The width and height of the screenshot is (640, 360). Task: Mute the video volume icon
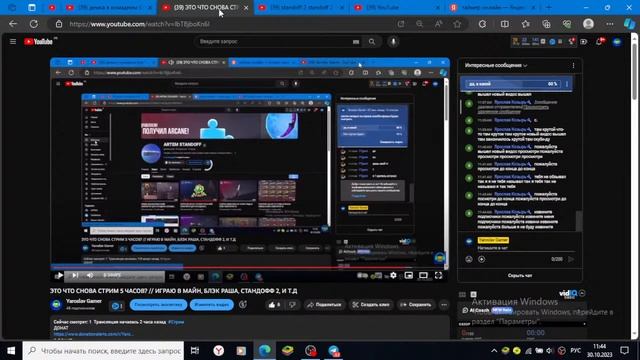pos(90,276)
